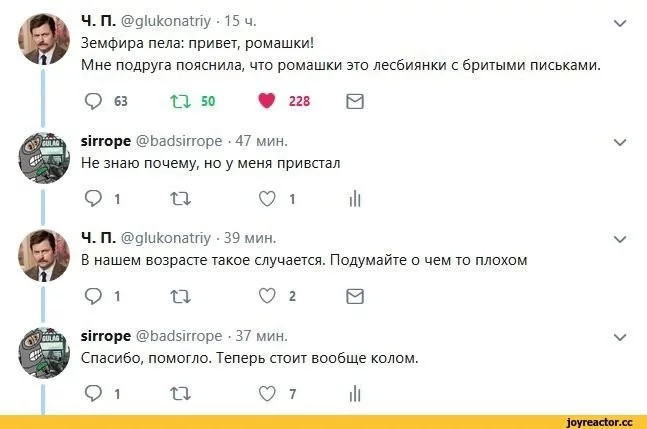Like the 39 мин. tweet by Ч. П.
Viewport: 647px width, 429px height.
coord(267,296)
